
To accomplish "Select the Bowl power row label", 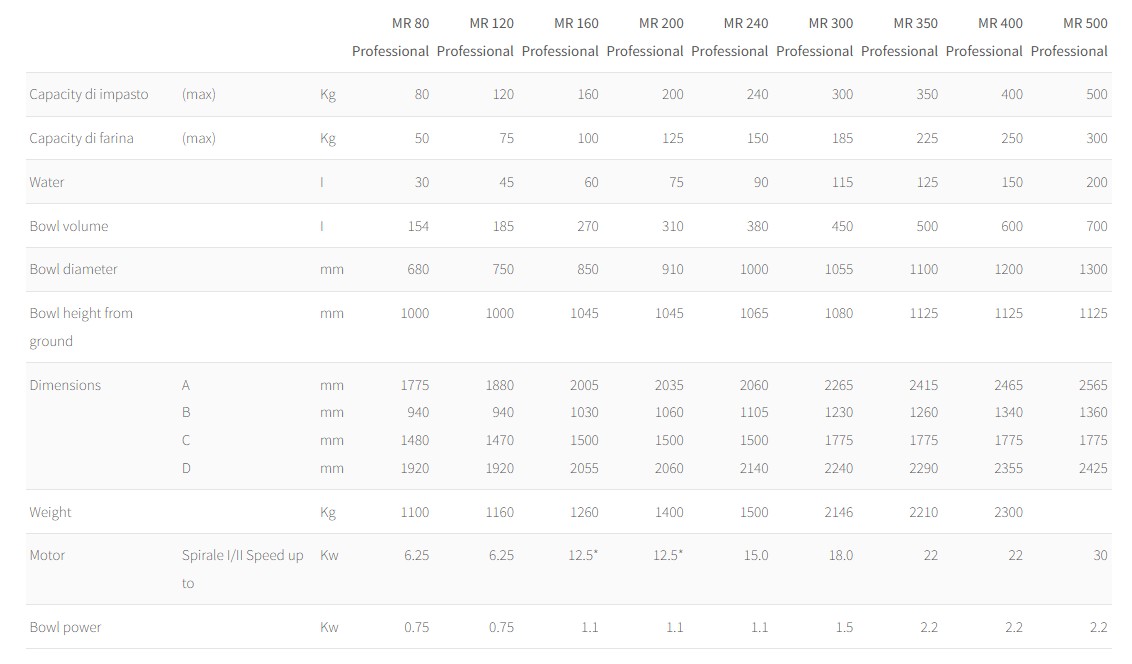I will pos(65,627).
